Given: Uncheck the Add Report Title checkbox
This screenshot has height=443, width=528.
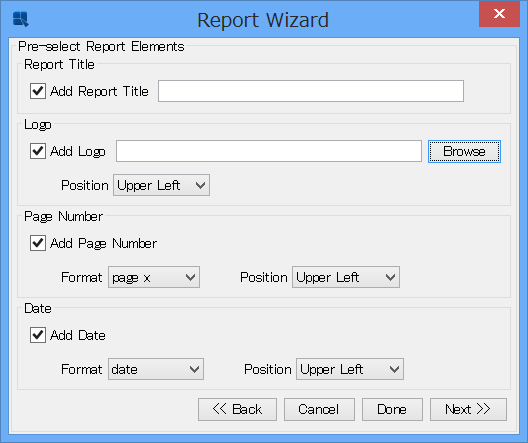Looking at the screenshot, I should coord(38,91).
